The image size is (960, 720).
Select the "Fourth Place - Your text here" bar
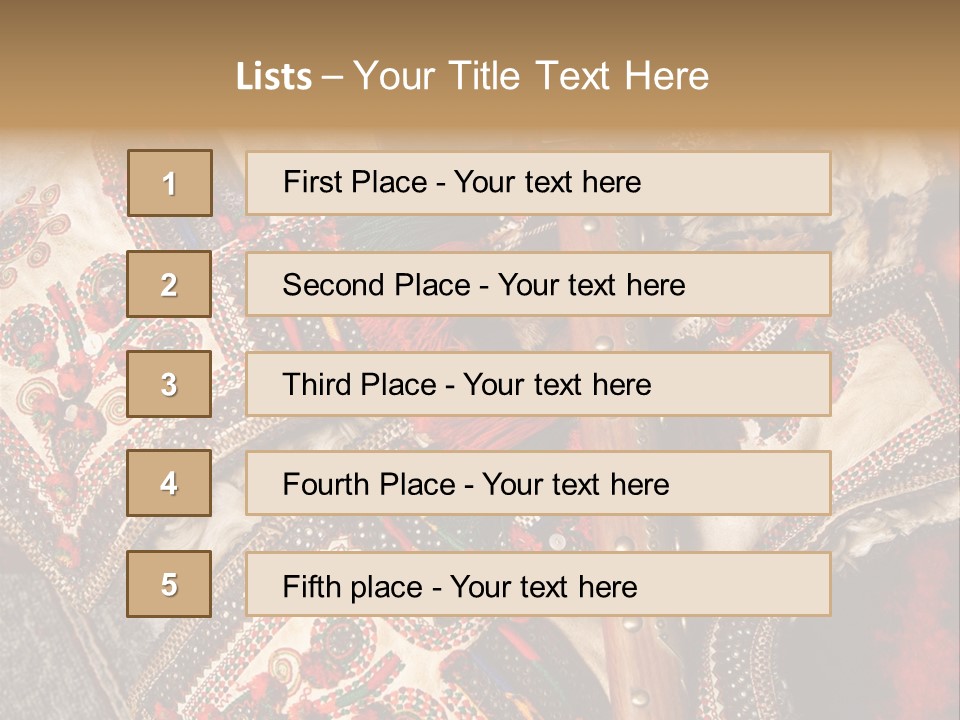(x=538, y=484)
